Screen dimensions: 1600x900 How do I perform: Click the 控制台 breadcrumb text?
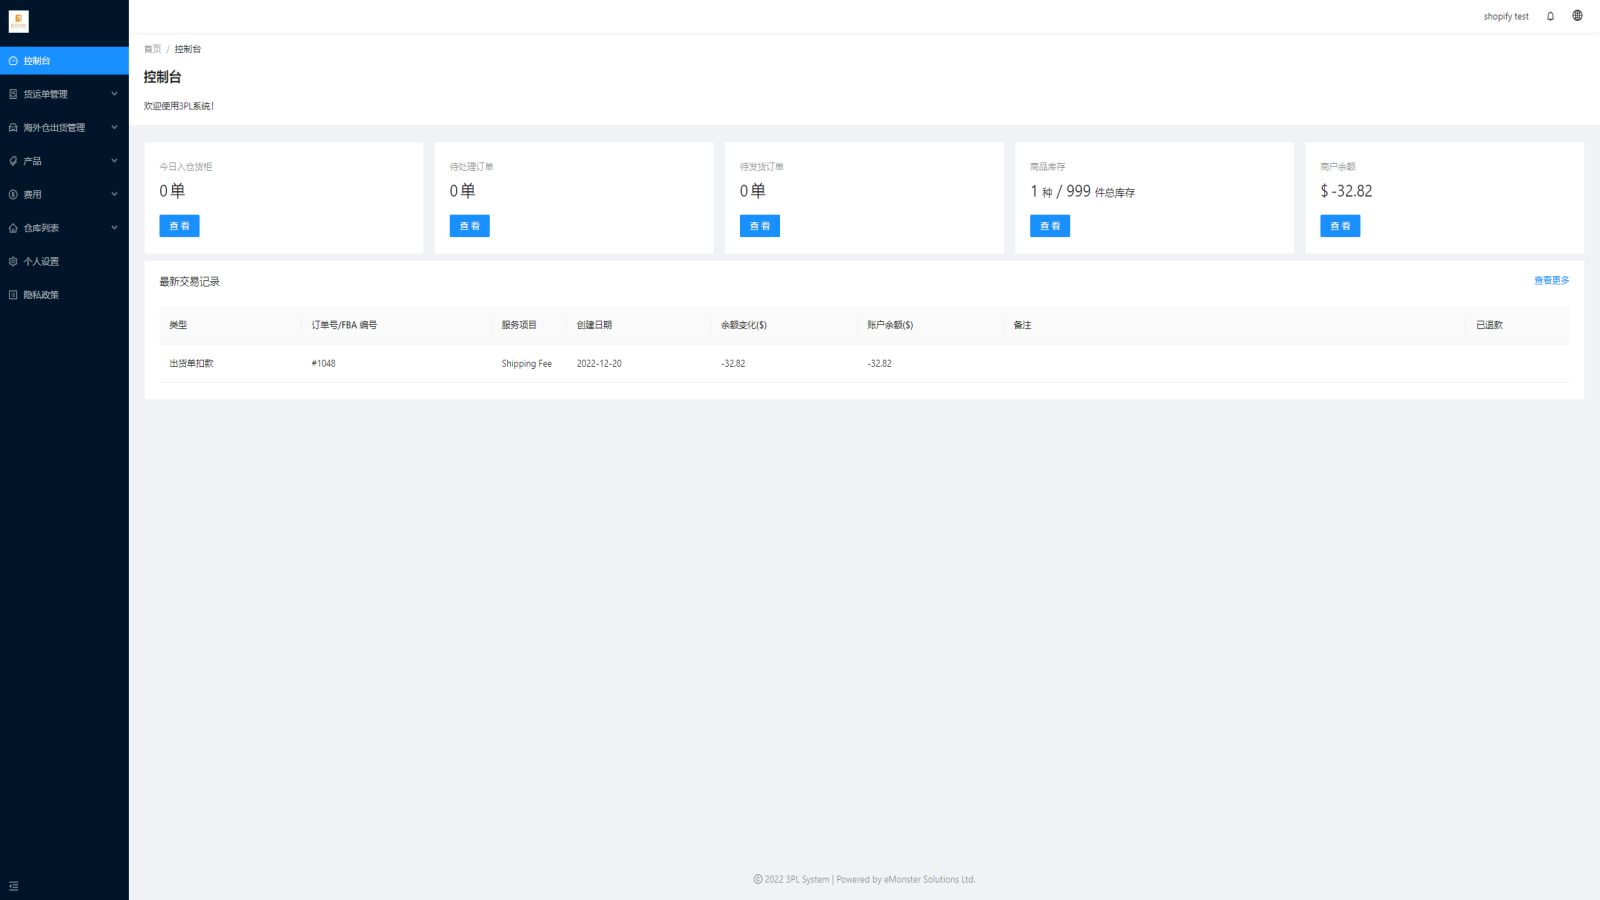(188, 49)
